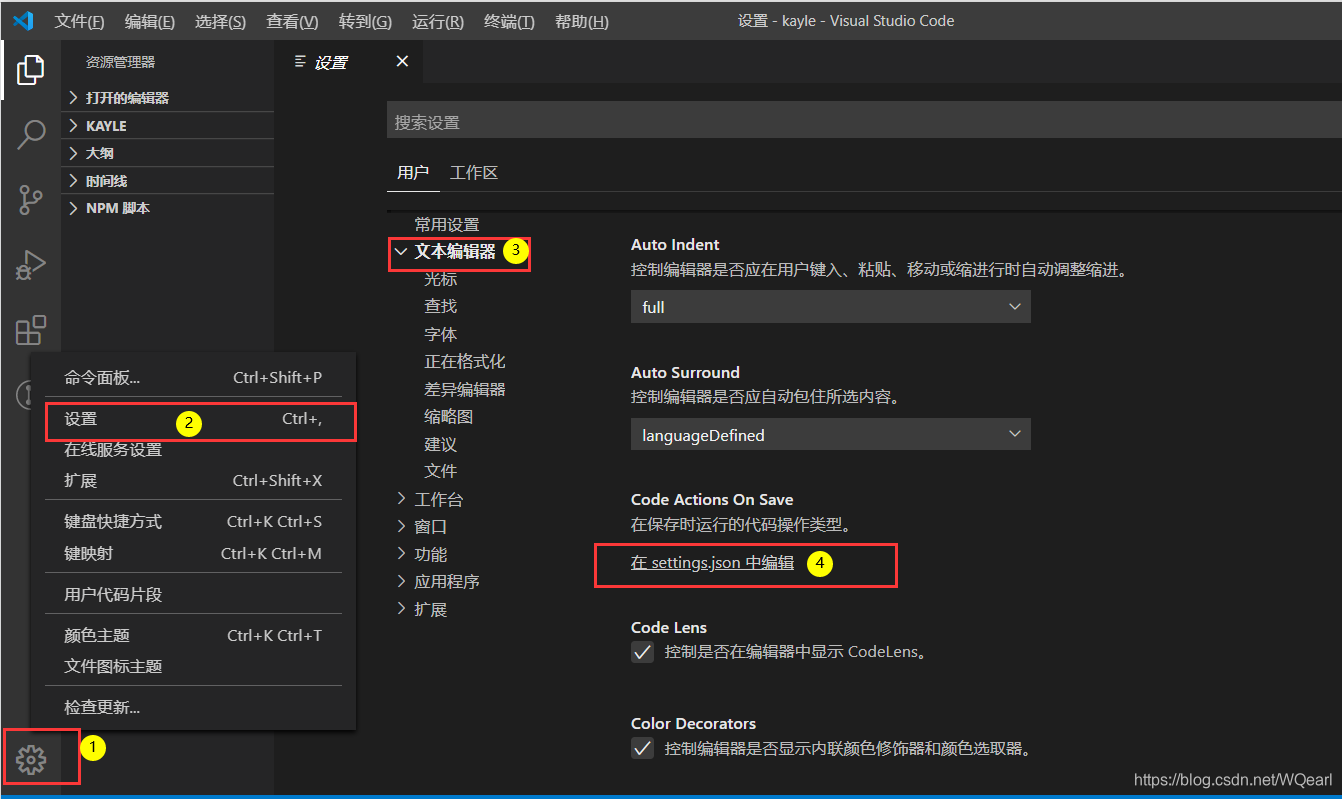Select 文件 under 文本编辑器
This screenshot has height=799, width=1342.
click(x=440, y=471)
